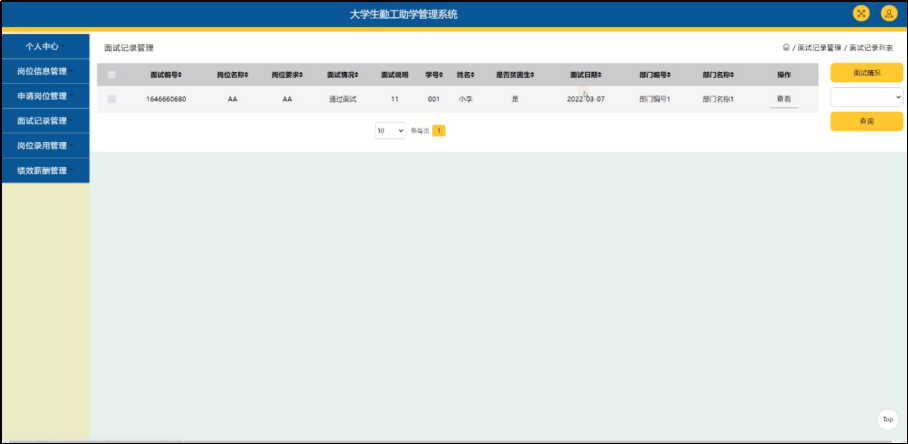Viewport: 908px width, 444px height.
Task: Sort the table by 面试日期 column
Action: 585,75
